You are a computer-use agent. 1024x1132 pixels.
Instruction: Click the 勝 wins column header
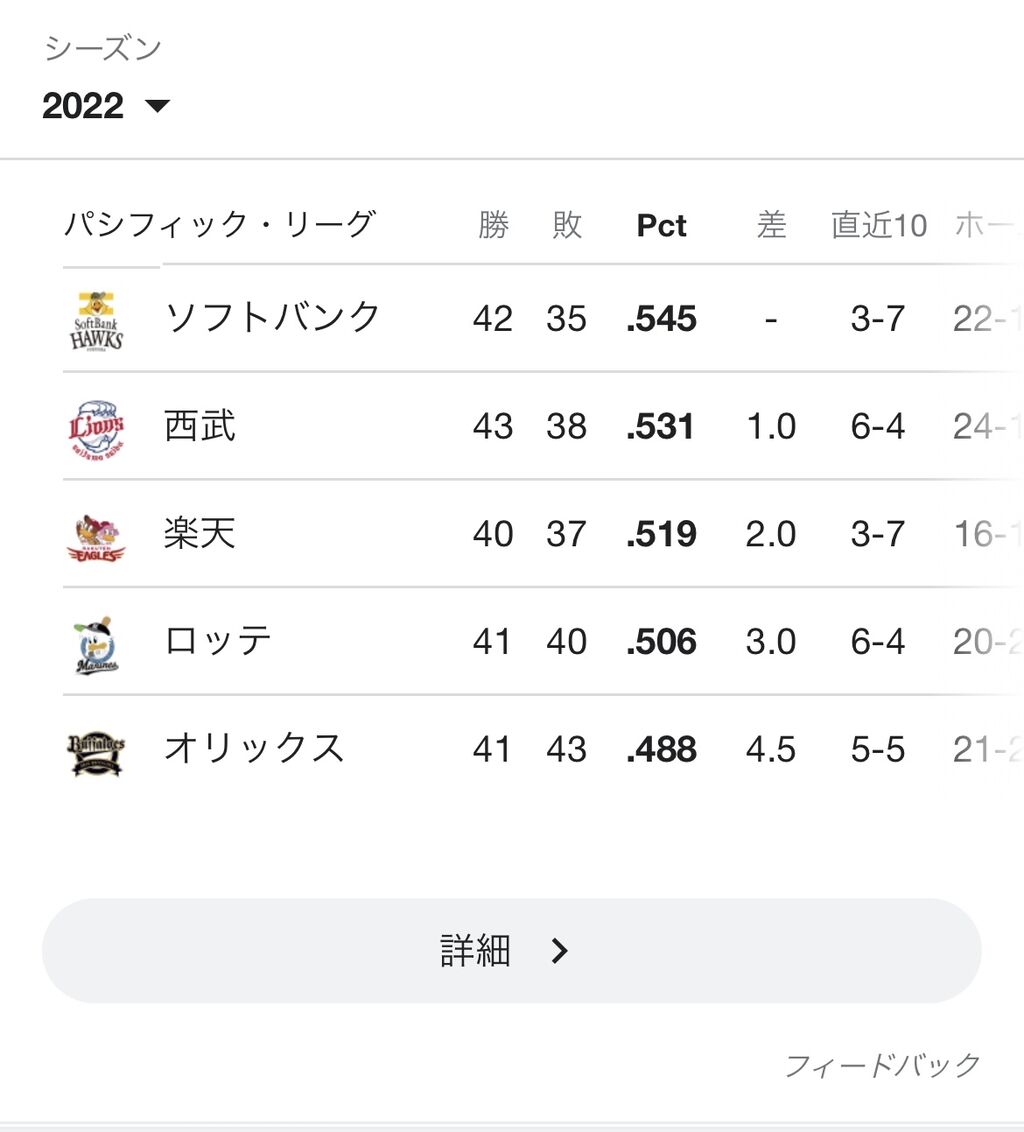tap(493, 225)
